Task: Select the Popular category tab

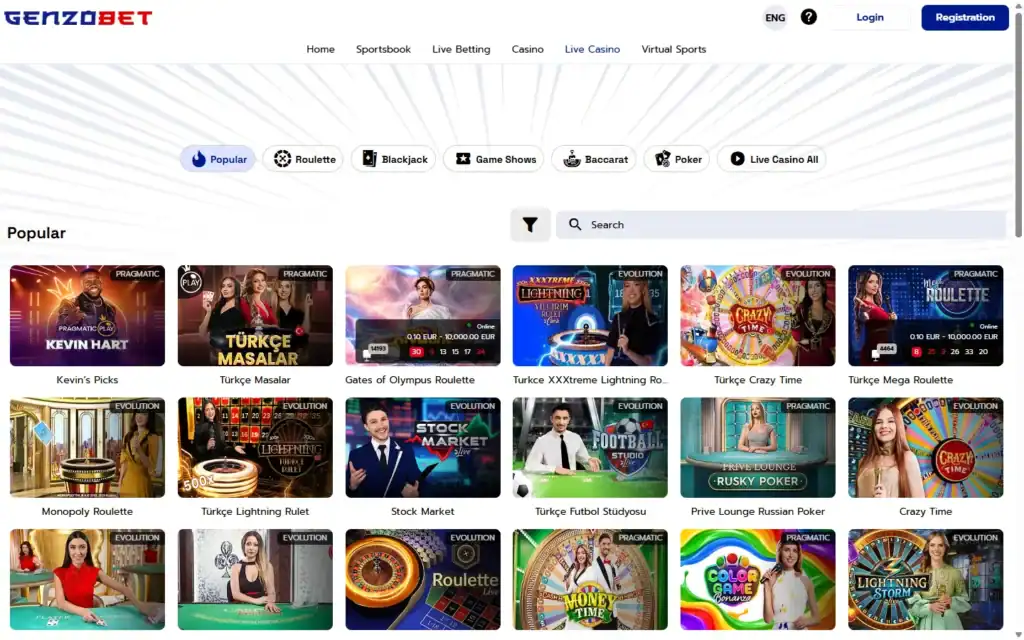Action: (218, 159)
